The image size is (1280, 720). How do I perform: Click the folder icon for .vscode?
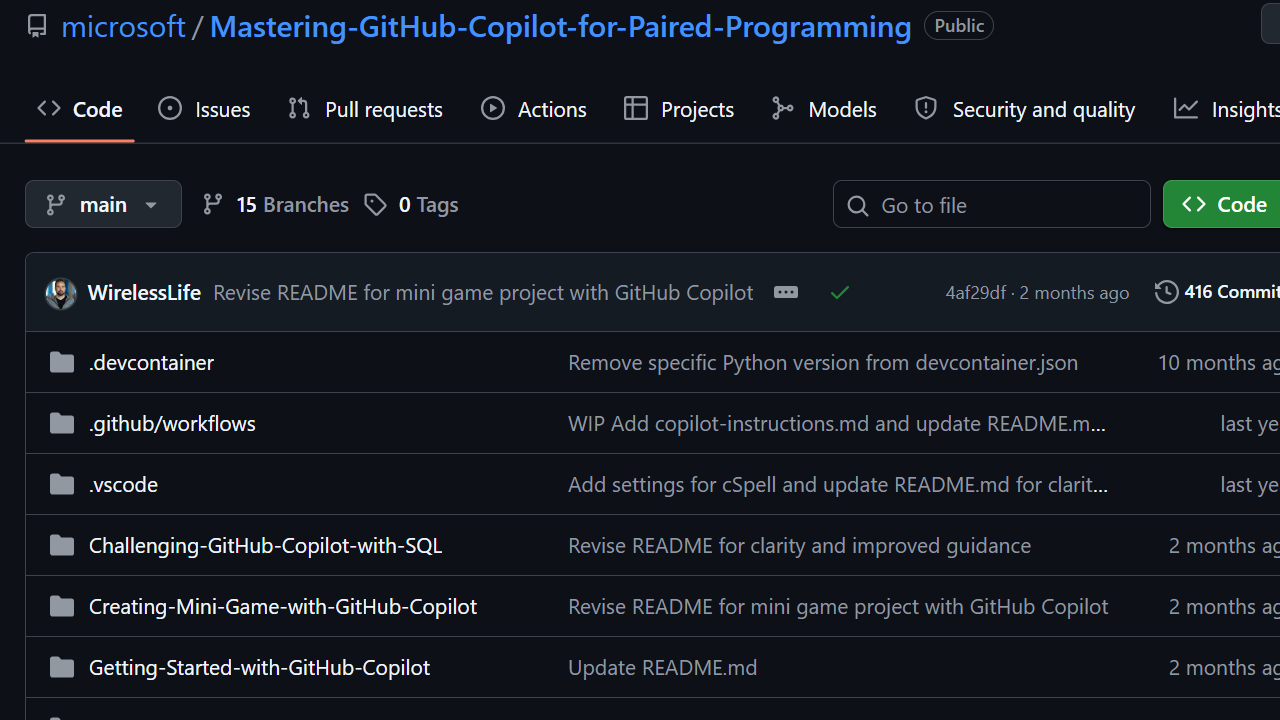click(x=62, y=484)
